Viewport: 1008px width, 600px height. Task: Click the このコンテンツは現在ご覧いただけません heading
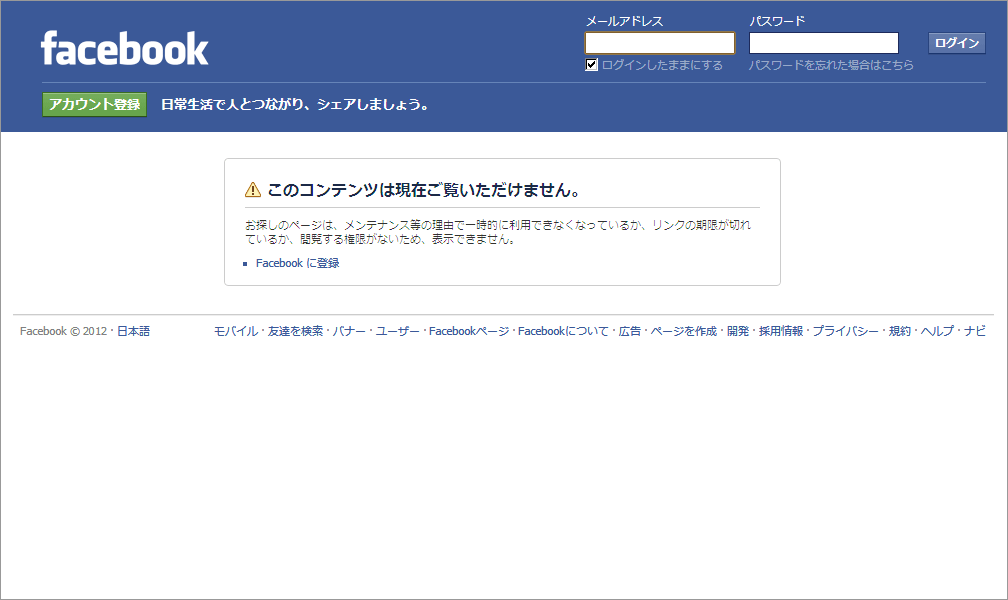click(x=424, y=190)
